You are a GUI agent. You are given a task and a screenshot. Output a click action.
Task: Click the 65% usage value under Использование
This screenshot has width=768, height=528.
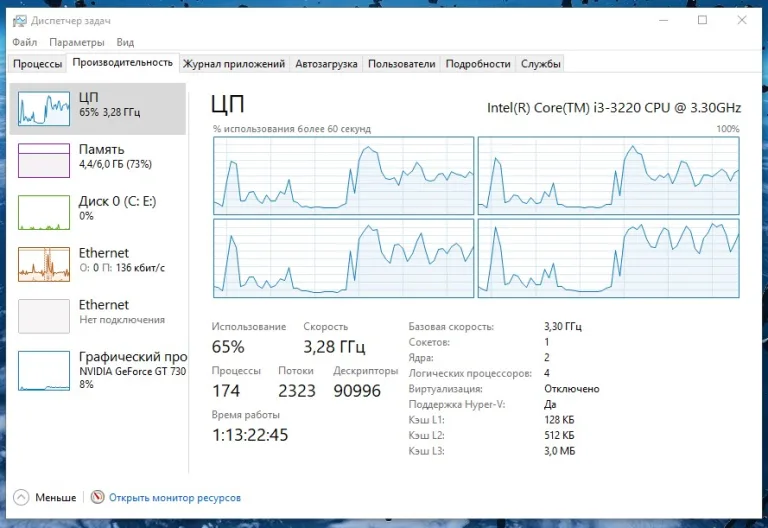[x=228, y=347]
